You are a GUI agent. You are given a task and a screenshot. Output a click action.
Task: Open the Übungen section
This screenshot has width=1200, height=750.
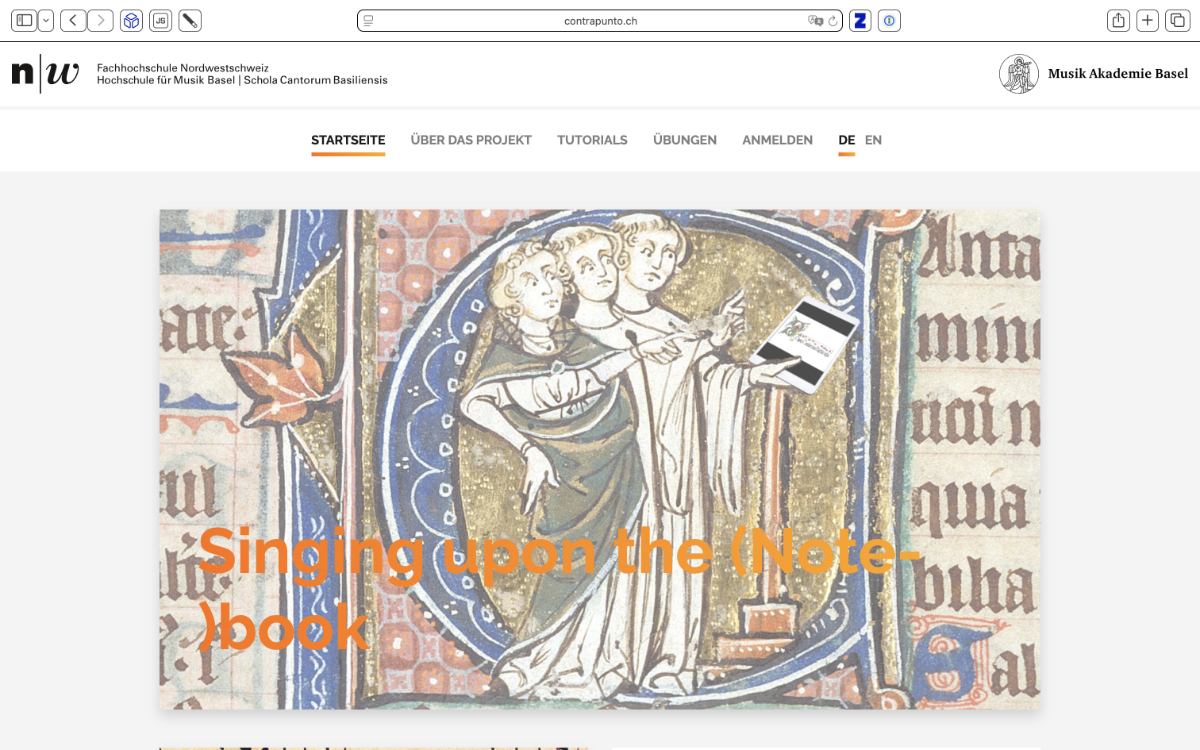684,140
